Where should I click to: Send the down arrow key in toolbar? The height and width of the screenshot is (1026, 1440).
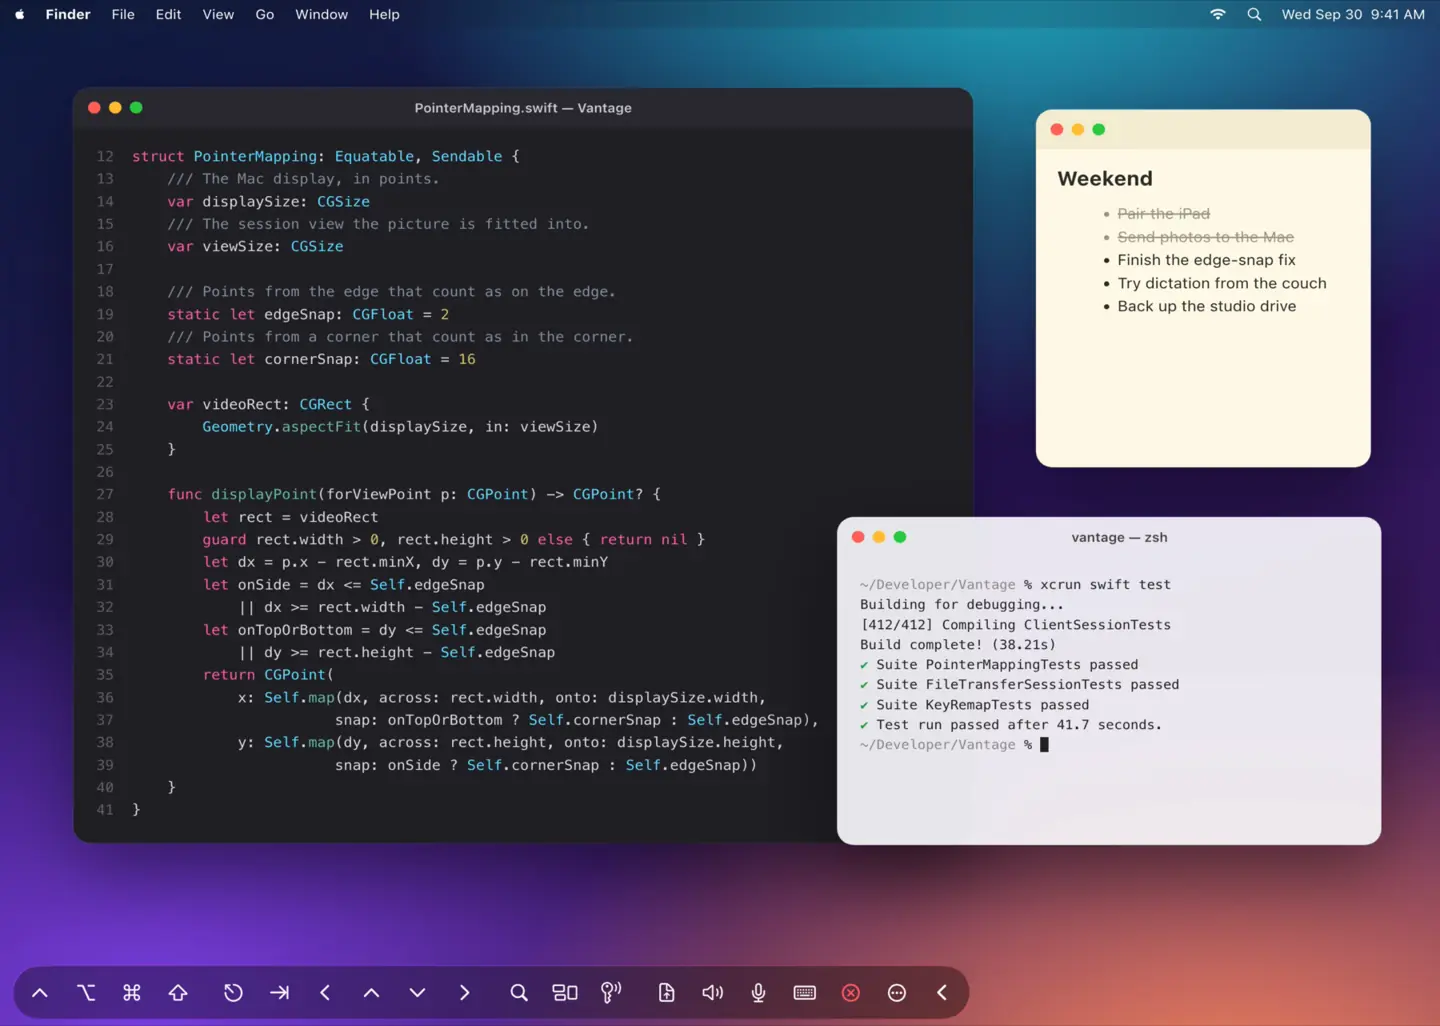point(417,993)
